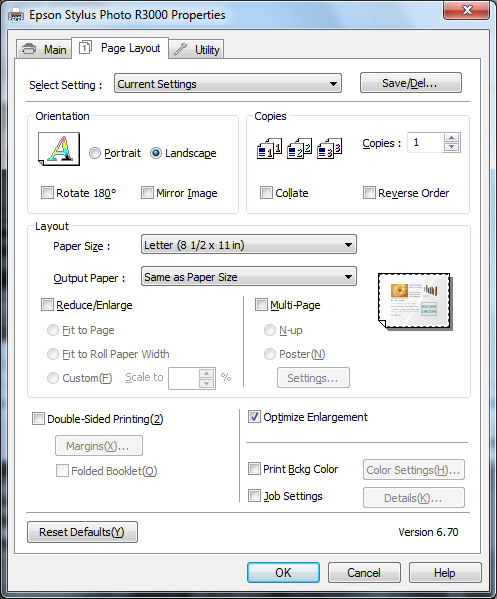Open the Paper Size dropdown
497x599 pixels.
[x=249, y=244]
